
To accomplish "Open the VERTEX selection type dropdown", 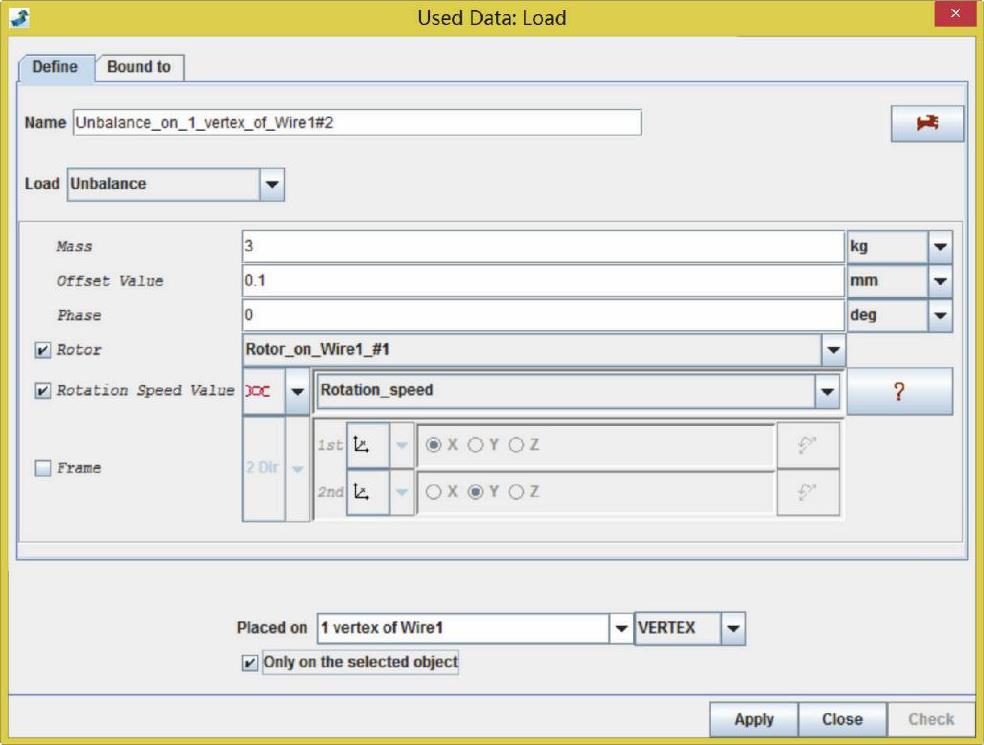I will click(734, 628).
